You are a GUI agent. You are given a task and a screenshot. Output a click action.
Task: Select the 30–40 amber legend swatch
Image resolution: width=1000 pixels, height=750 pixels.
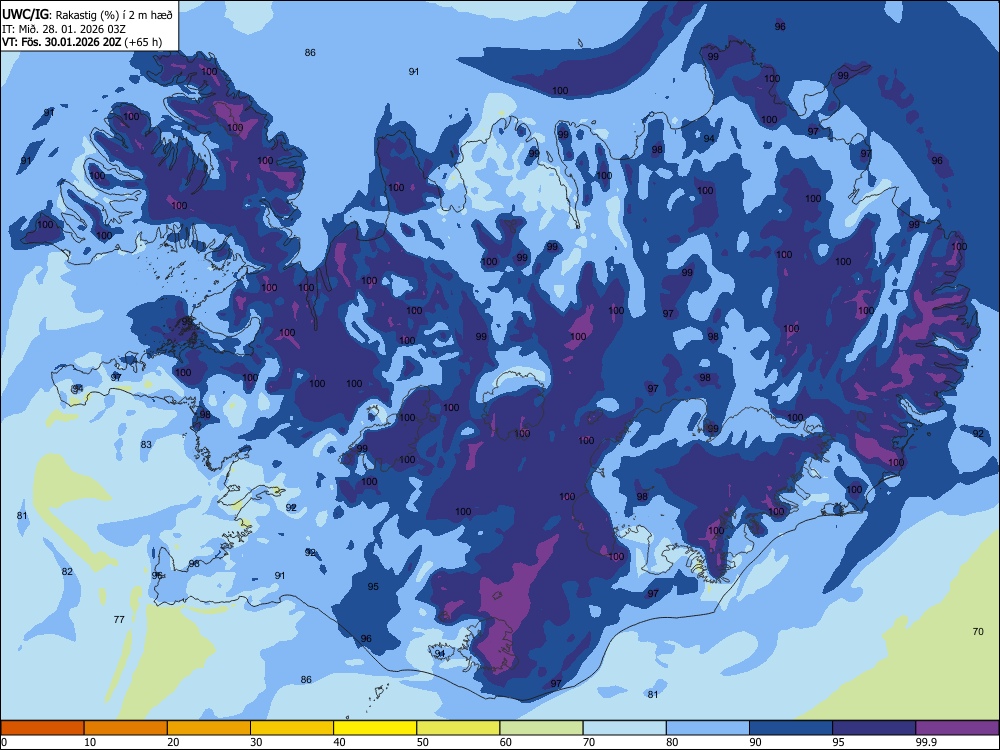point(292,728)
